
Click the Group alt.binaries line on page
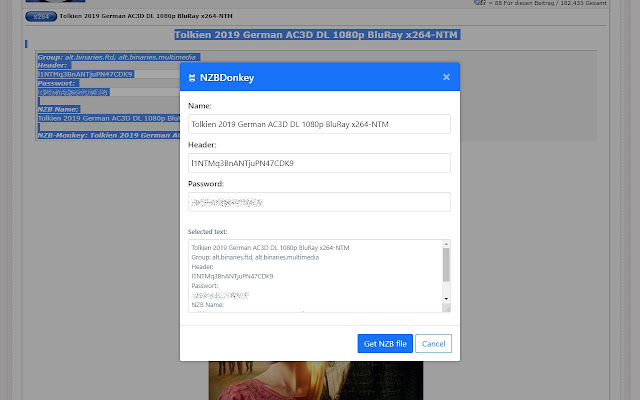pos(117,57)
